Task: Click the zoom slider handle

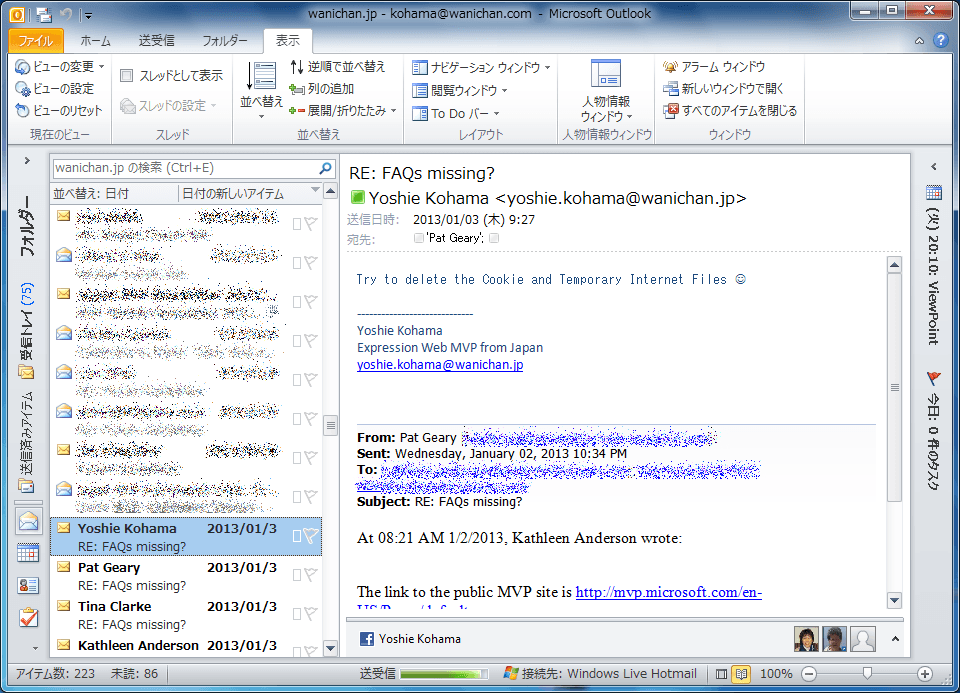Action: point(867,673)
